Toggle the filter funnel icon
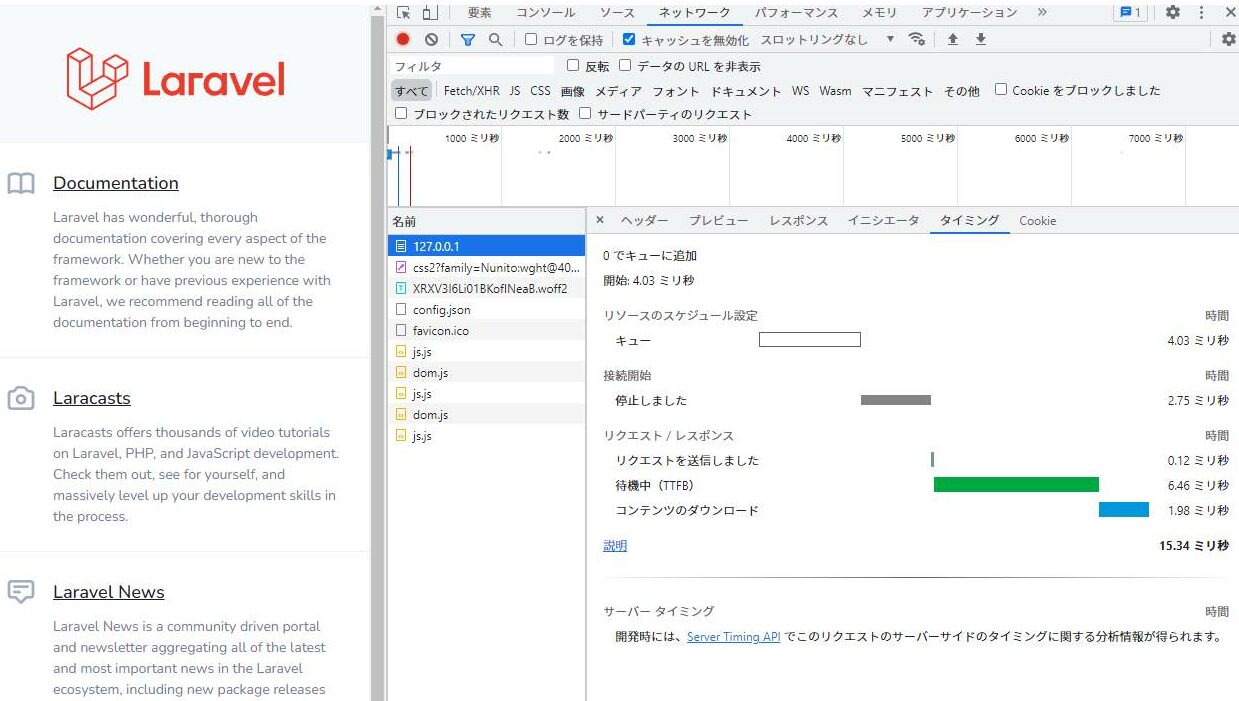Image resolution: width=1239 pixels, height=701 pixels. pyautogui.click(x=468, y=40)
